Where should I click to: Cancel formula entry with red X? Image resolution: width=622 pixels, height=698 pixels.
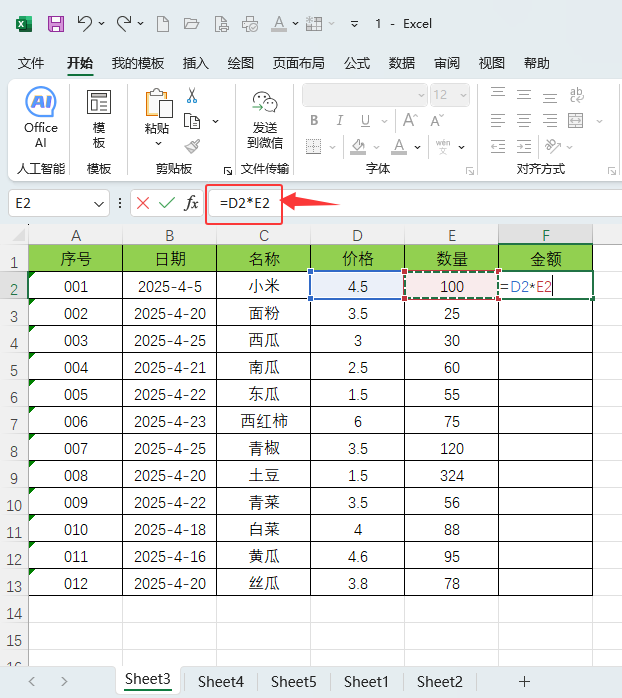click(143, 203)
